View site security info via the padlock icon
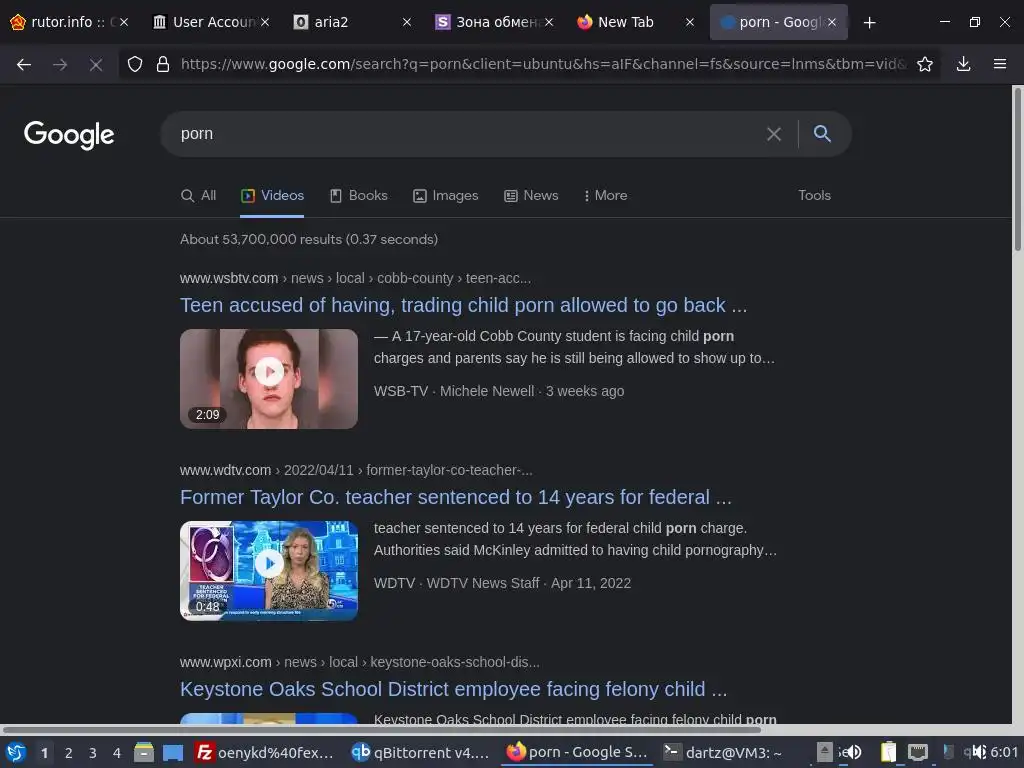This screenshot has width=1024, height=768. 163,64
